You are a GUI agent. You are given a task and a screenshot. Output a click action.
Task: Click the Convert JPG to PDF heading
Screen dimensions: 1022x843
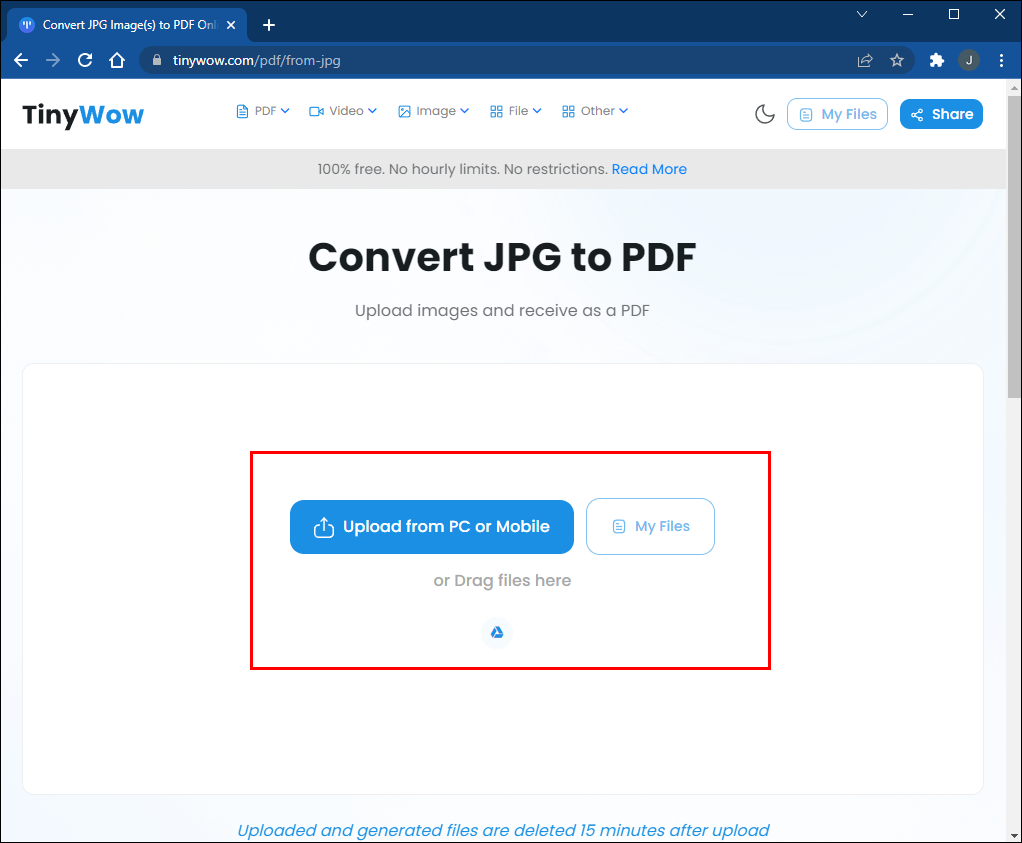click(x=502, y=257)
